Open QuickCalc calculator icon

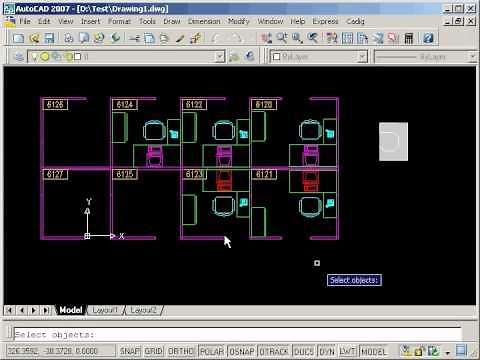(x=409, y=38)
